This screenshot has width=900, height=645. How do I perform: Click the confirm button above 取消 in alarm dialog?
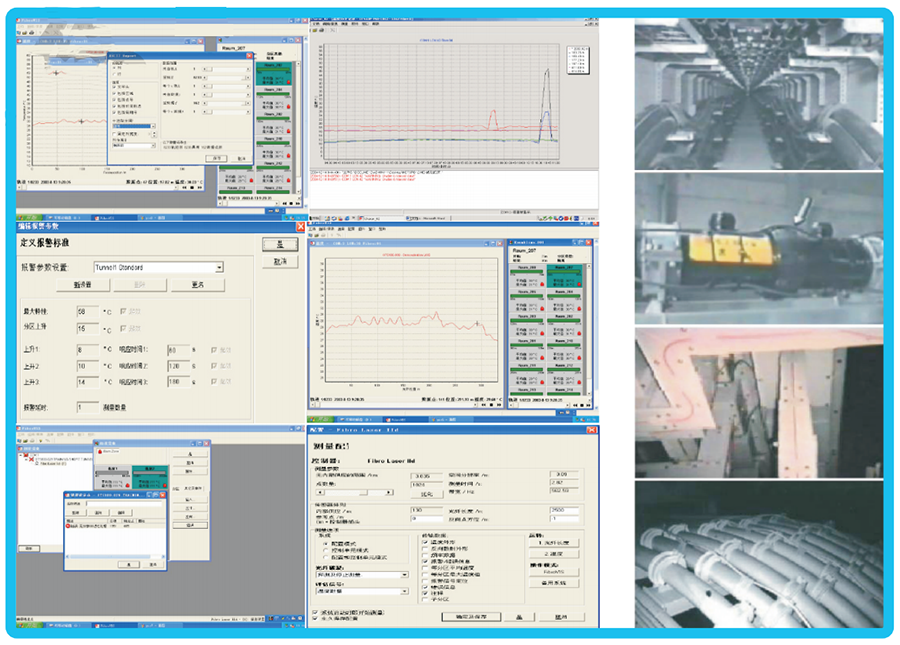(x=280, y=244)
